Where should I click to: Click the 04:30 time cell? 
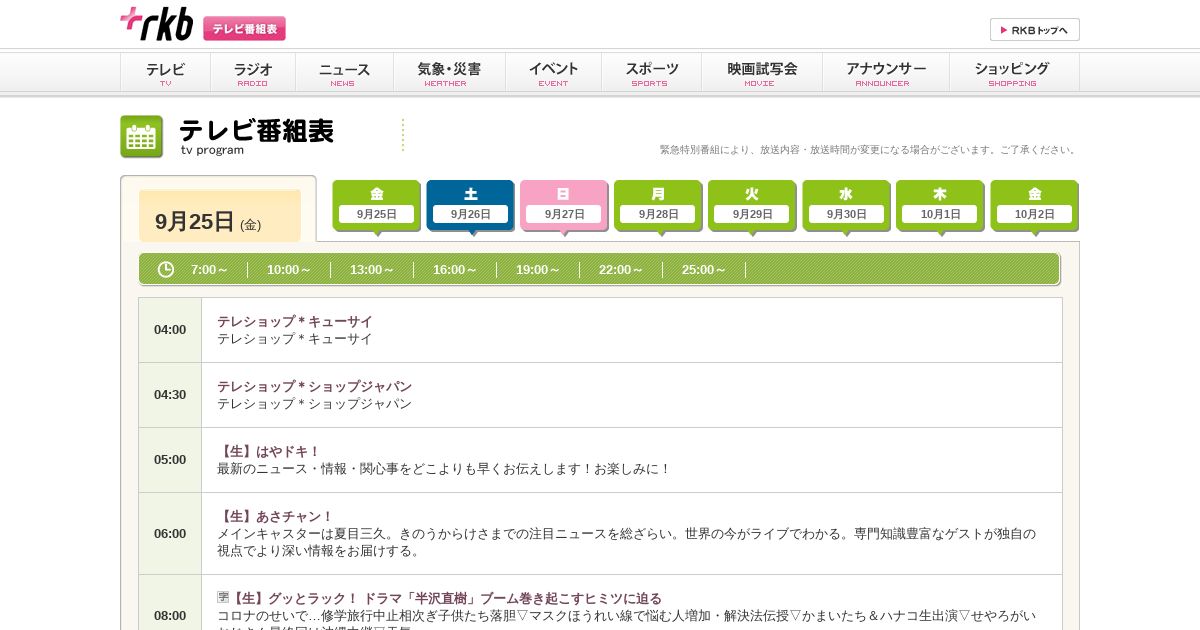pyautogui.click(x=170, y=395)
